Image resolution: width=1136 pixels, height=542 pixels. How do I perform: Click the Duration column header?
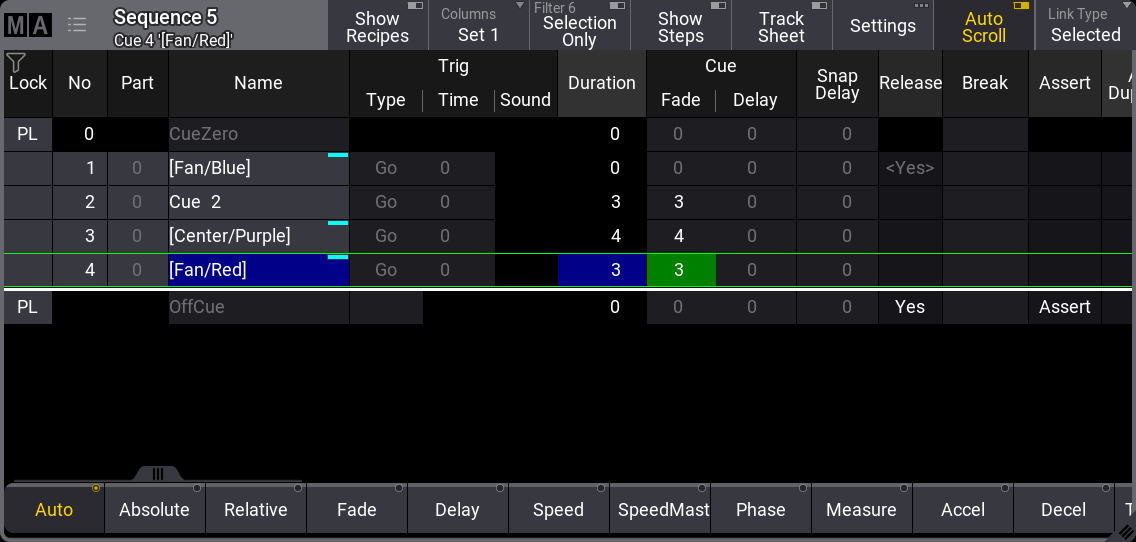click(601, 83)
